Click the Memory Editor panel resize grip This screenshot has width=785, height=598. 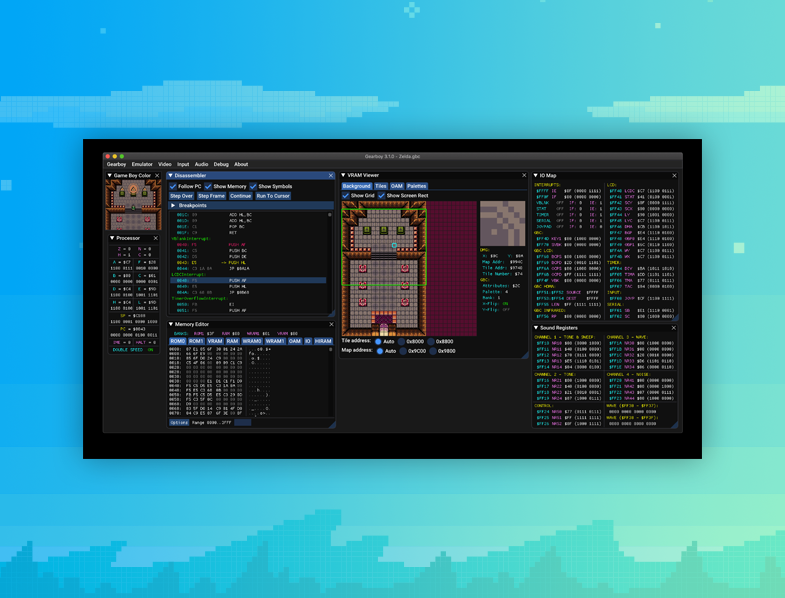(x=332, y=425)
